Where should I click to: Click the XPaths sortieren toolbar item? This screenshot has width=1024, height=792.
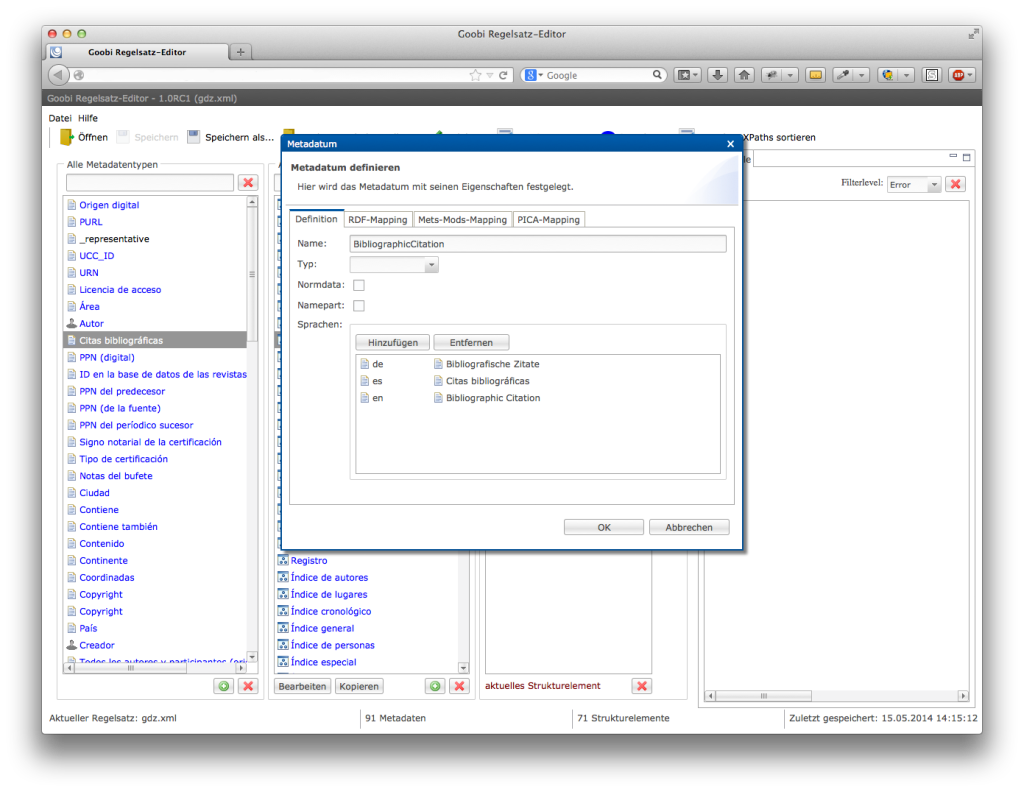tap(779, 137)
